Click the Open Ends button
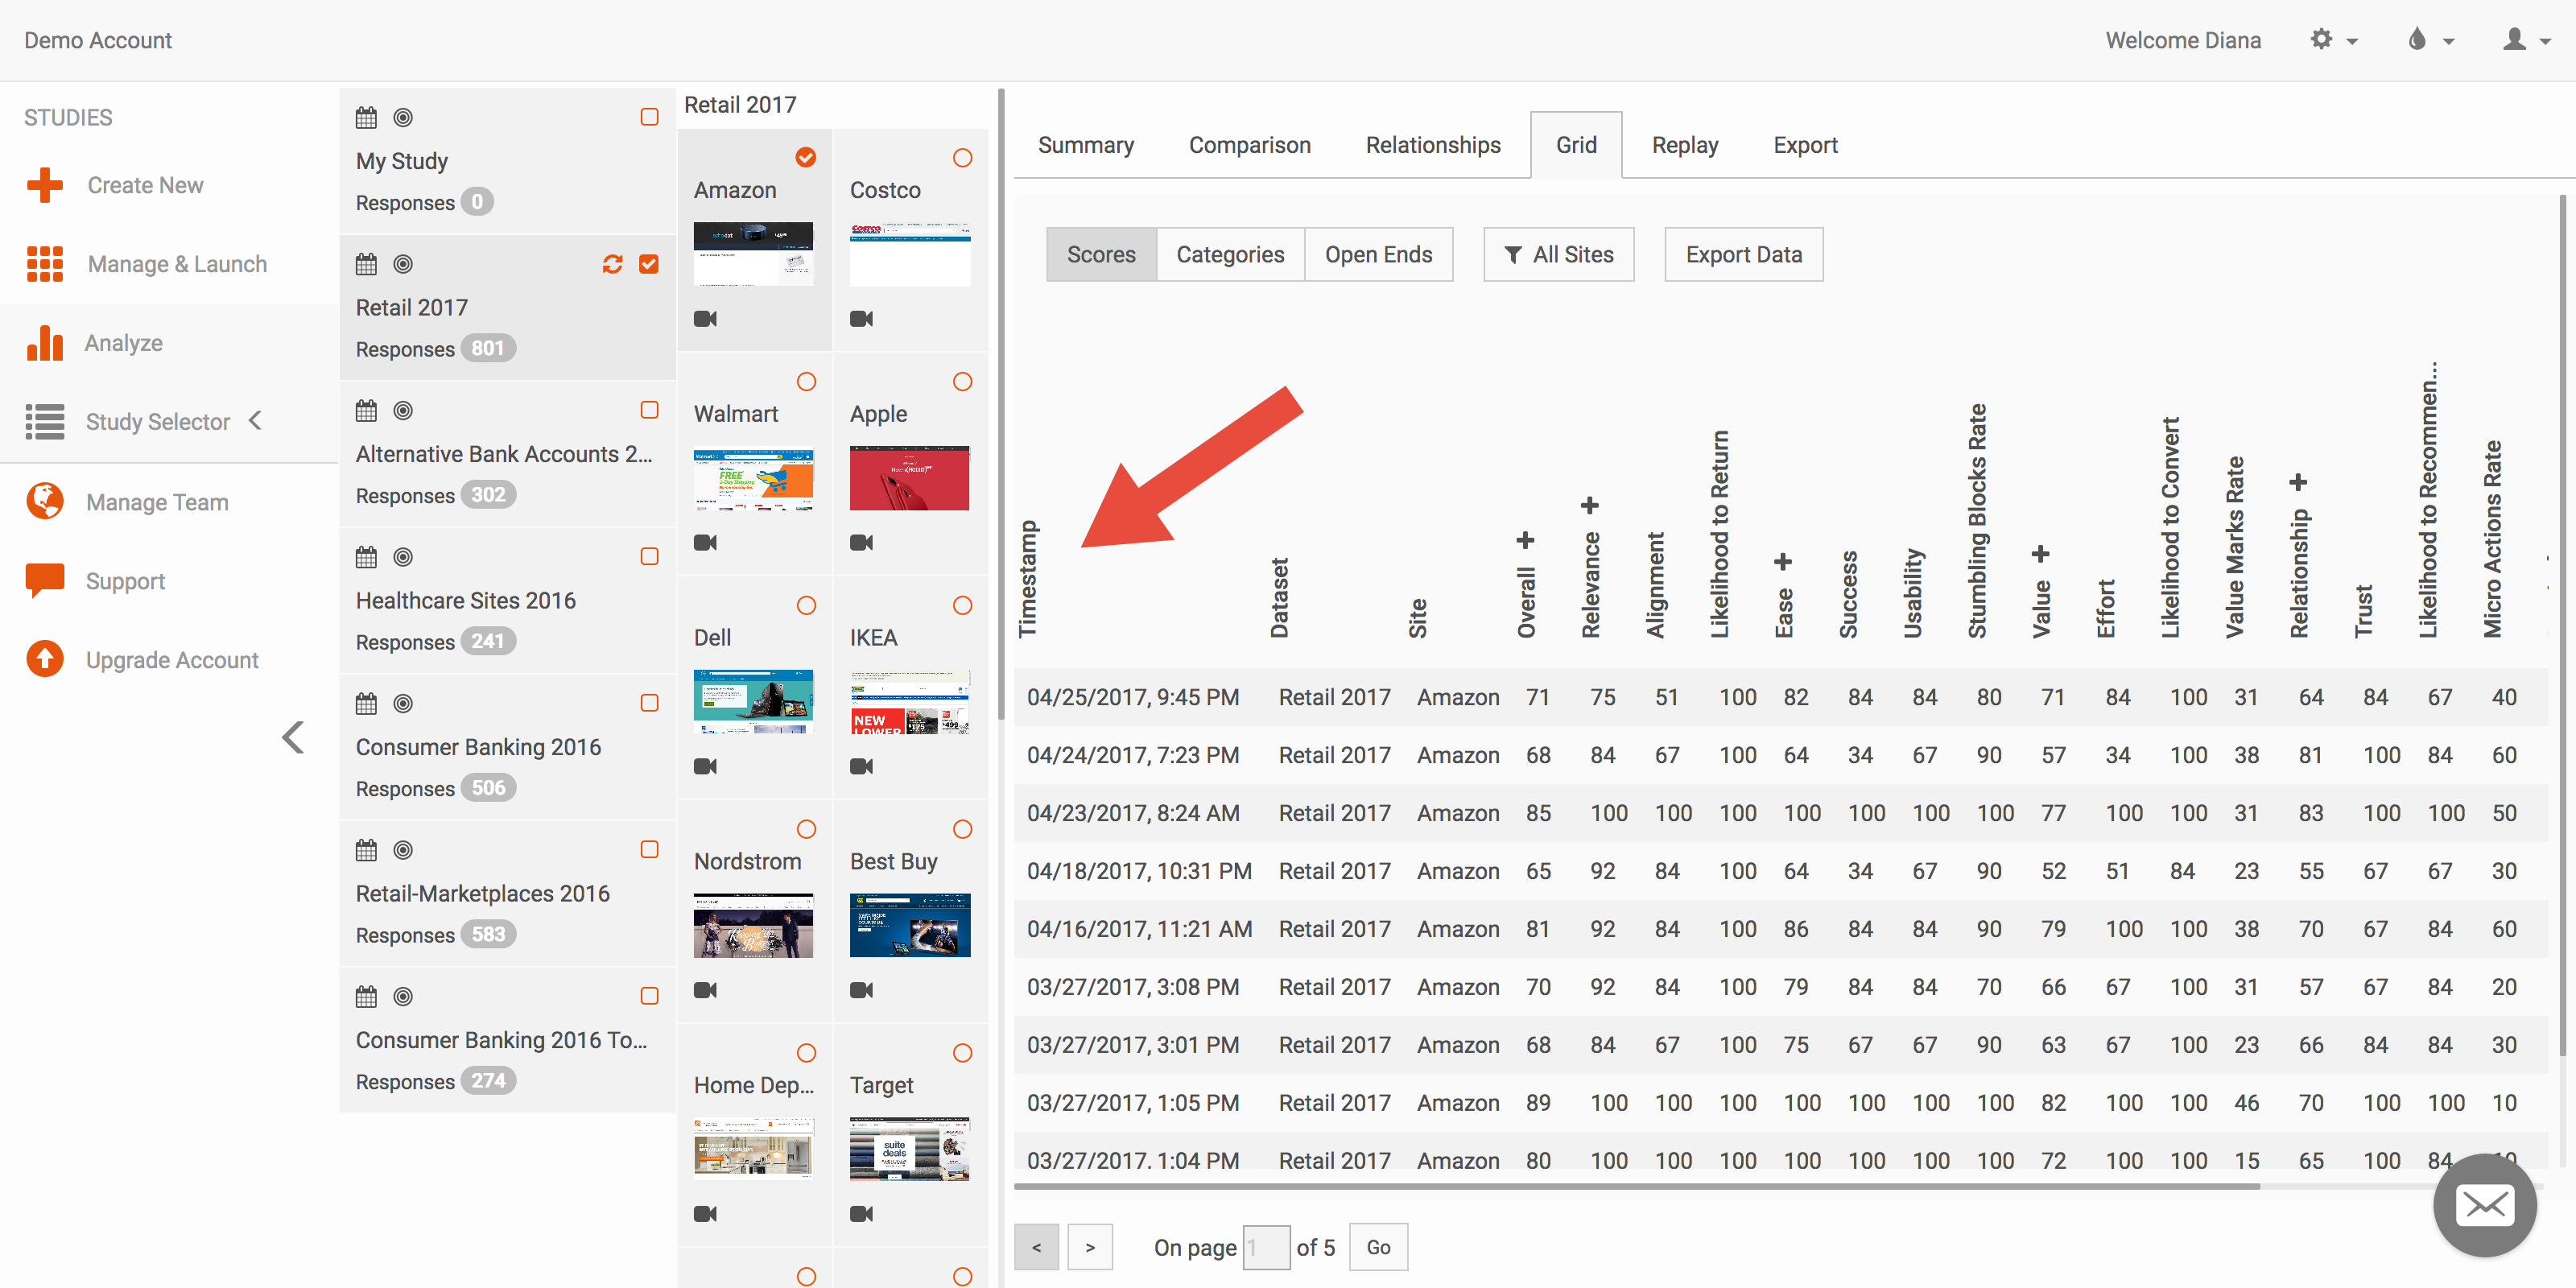The image size is (2576, 1288). click(1378, 254)
